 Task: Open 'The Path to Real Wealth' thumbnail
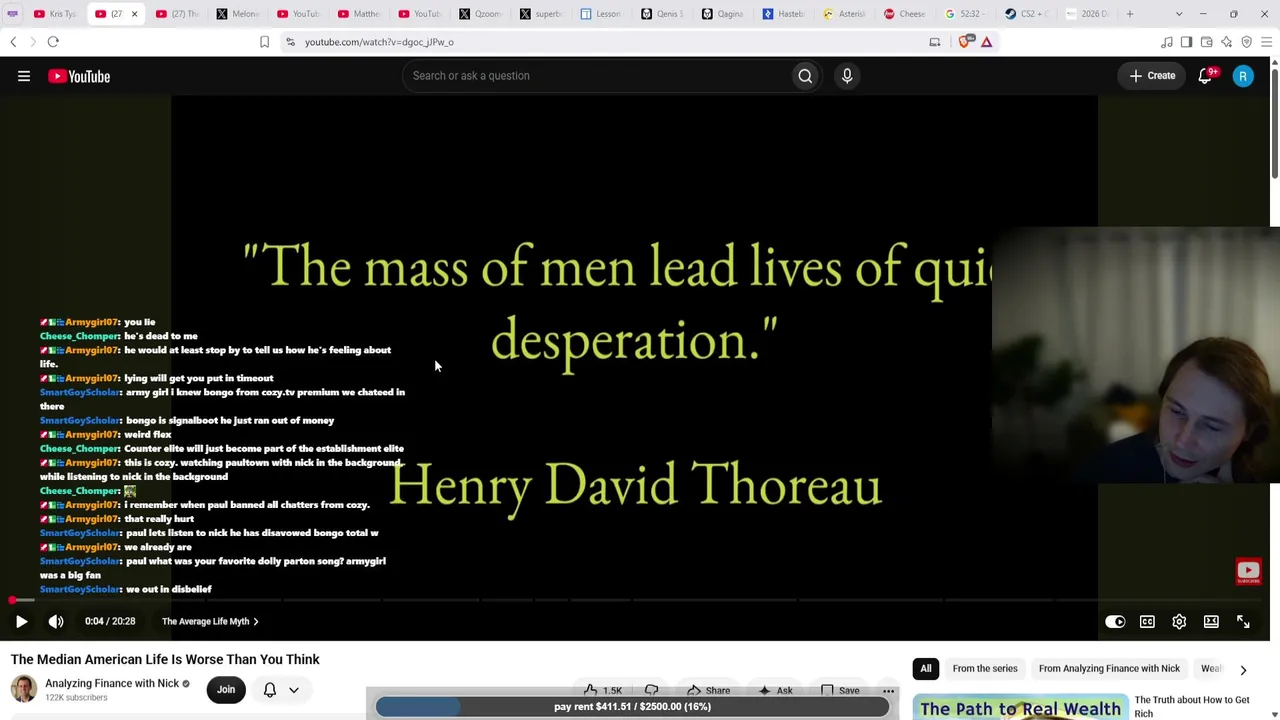point(1020,707)
